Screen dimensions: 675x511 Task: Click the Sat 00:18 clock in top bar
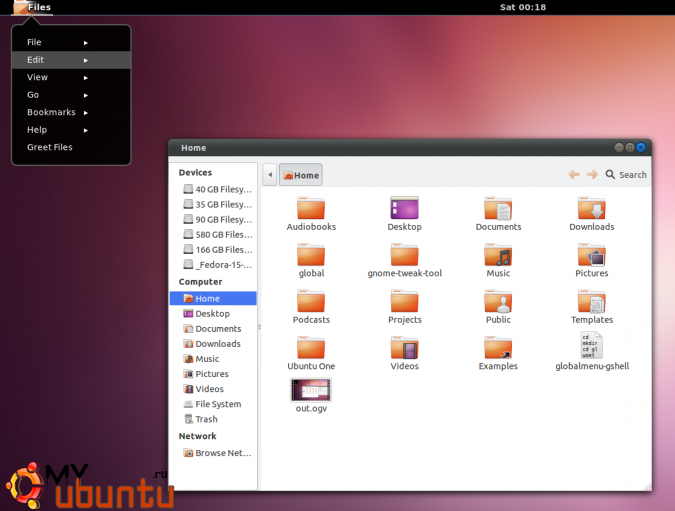[523, 7]
